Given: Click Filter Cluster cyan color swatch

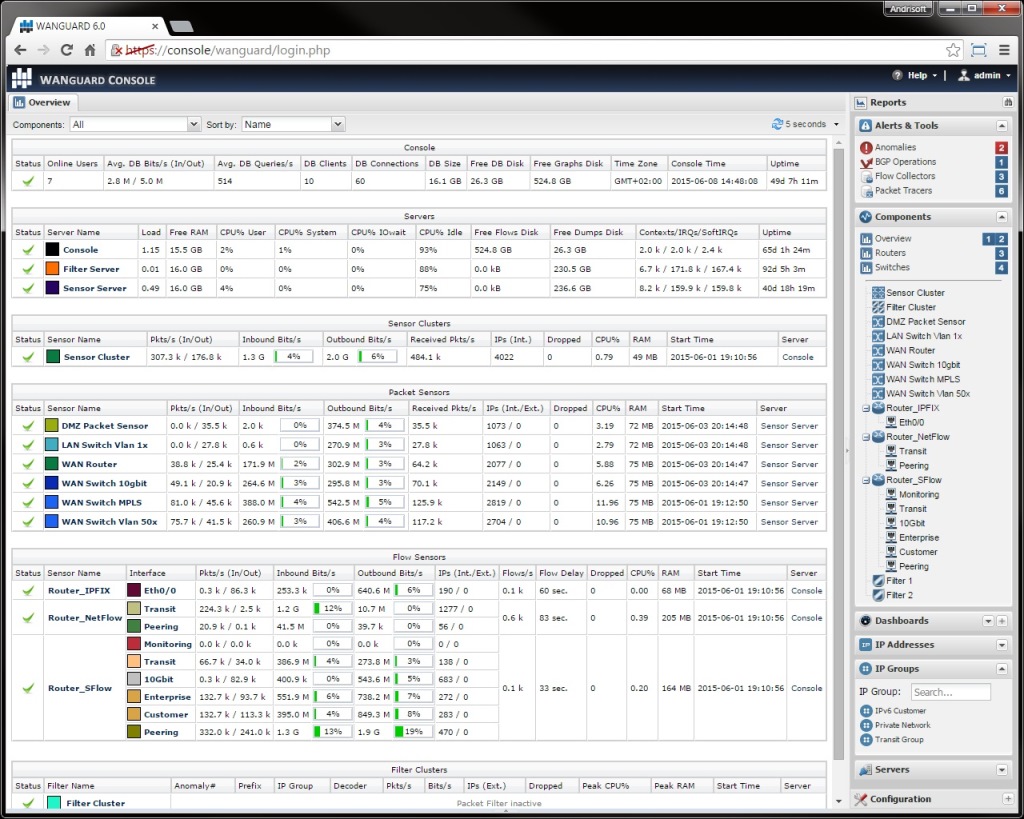Looking at the screenshot, I should (x=54, y=803).
